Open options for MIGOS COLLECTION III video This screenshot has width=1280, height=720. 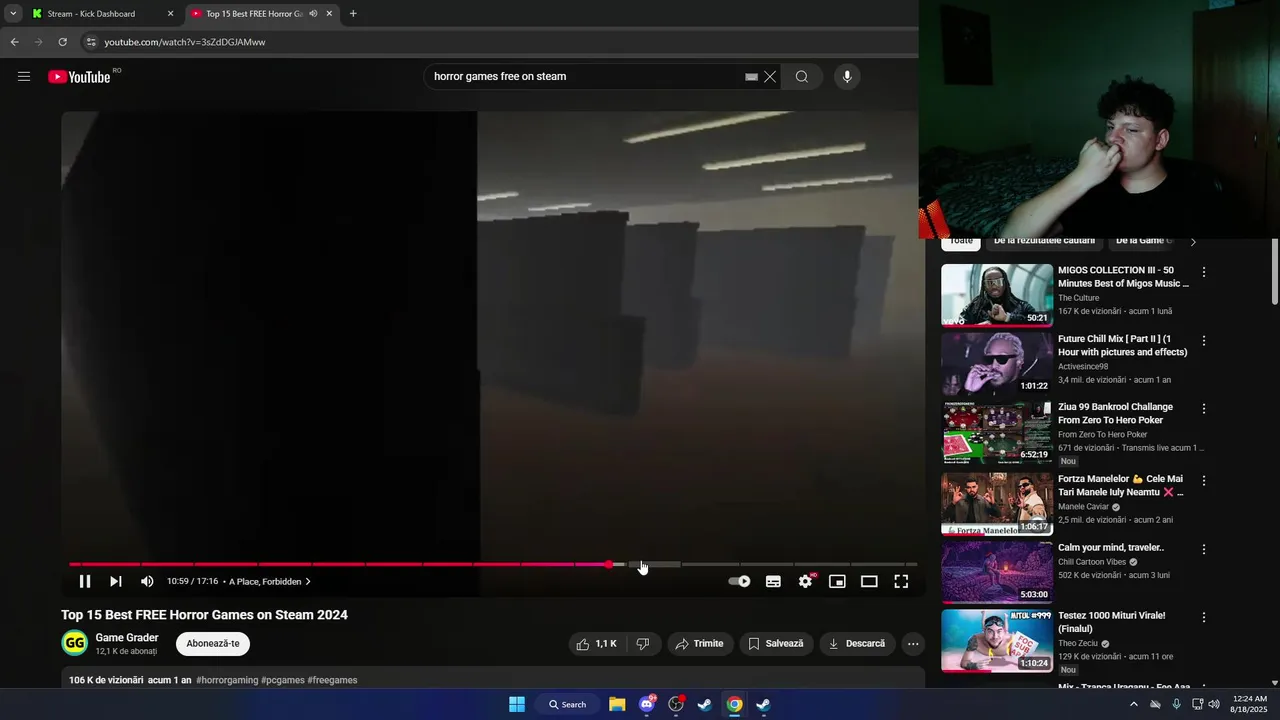(1204, 272)
